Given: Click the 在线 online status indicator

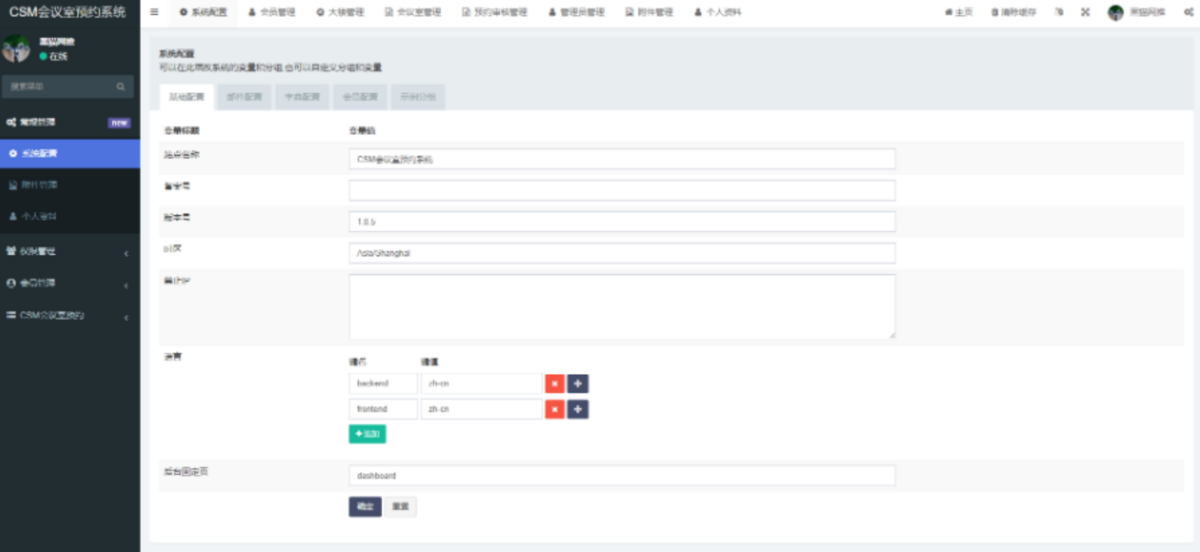Looking at the screenshot, I should click(53, 56).
